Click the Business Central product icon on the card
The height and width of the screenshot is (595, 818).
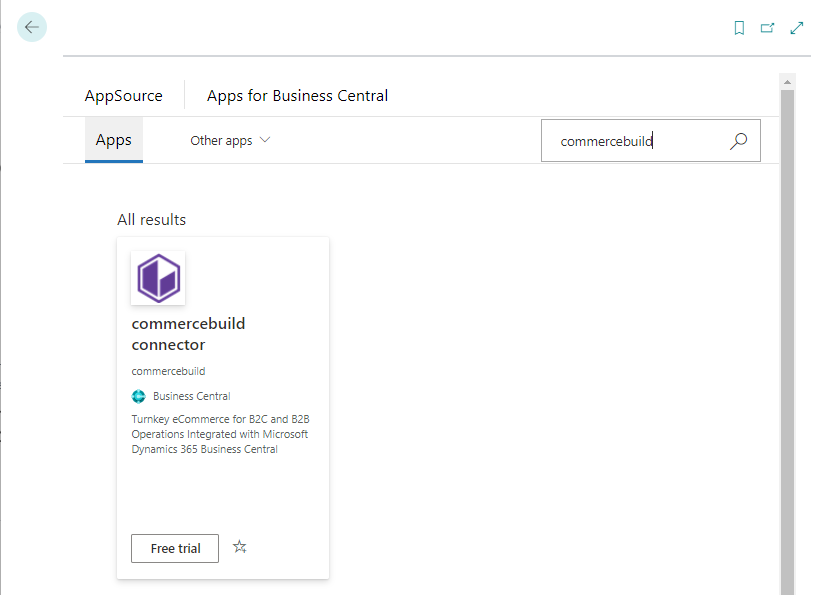click(x=139, y=396)
